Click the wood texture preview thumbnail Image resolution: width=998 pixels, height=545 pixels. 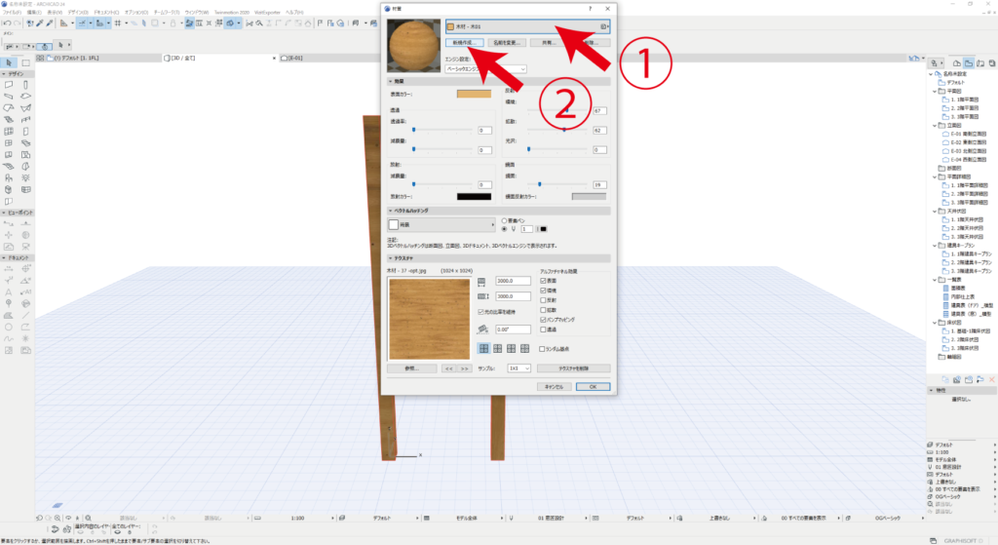point(430,319)
